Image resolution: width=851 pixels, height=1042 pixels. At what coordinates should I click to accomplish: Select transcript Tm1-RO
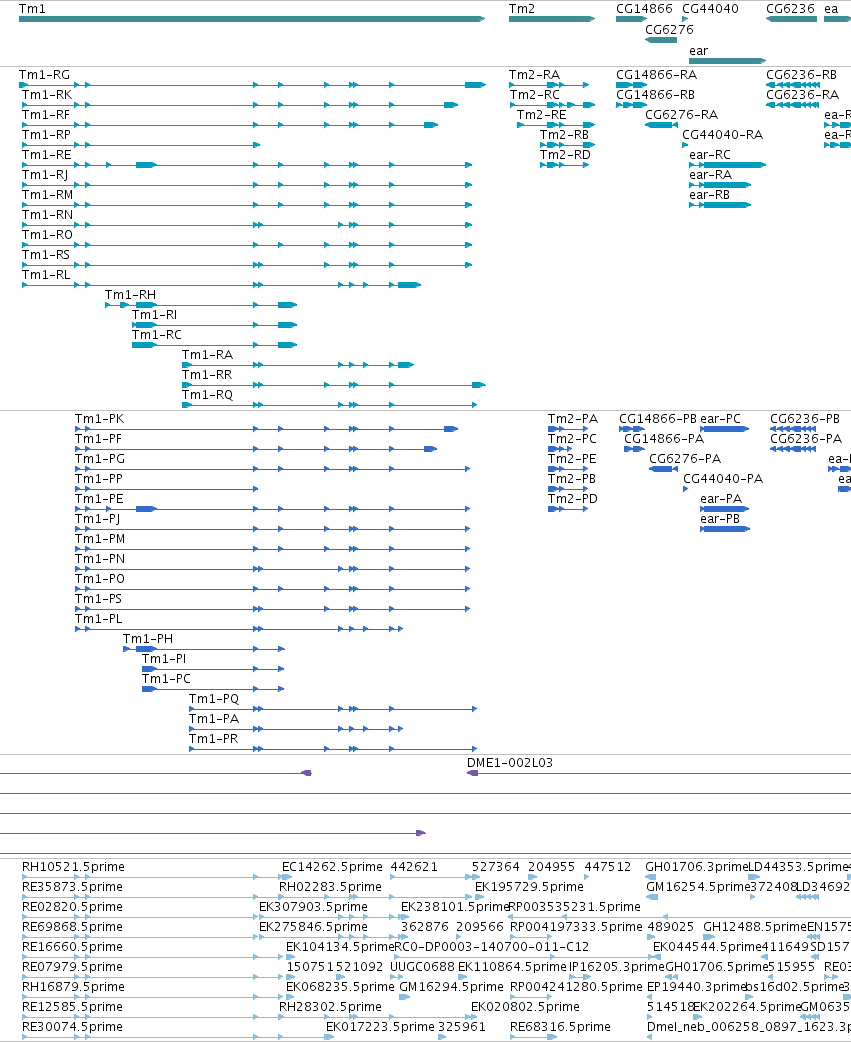click(247, 245)
